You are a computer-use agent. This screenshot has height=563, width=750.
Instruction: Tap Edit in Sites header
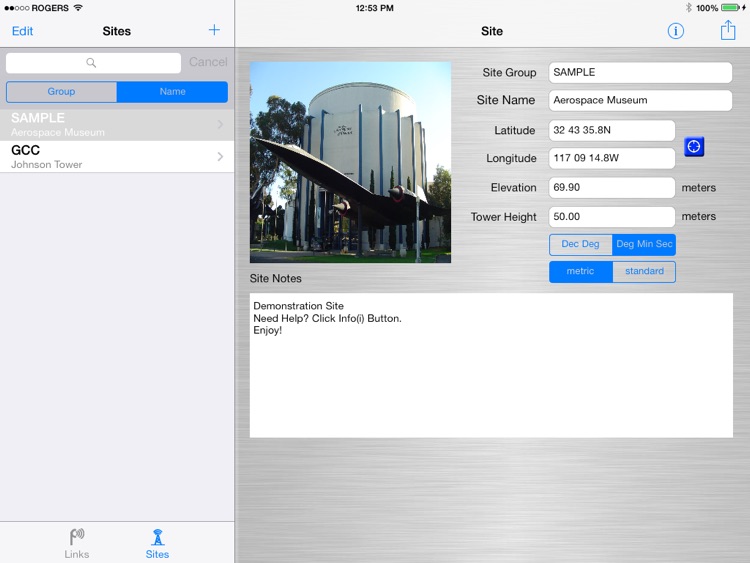22,31
